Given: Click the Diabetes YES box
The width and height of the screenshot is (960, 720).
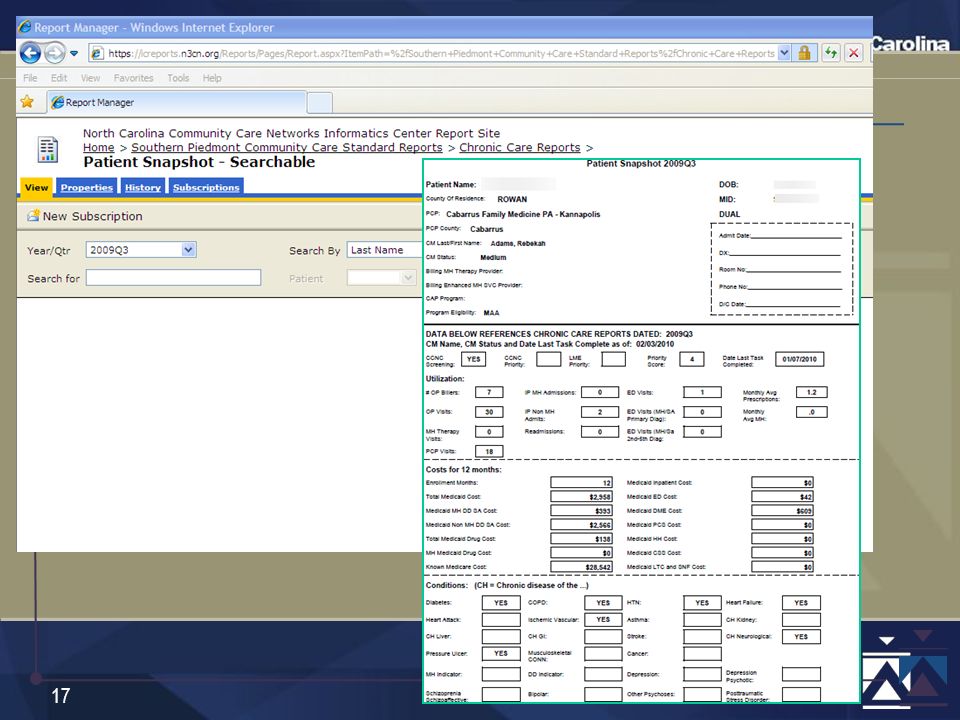Looking at the screenshot, I should point(501,603).
